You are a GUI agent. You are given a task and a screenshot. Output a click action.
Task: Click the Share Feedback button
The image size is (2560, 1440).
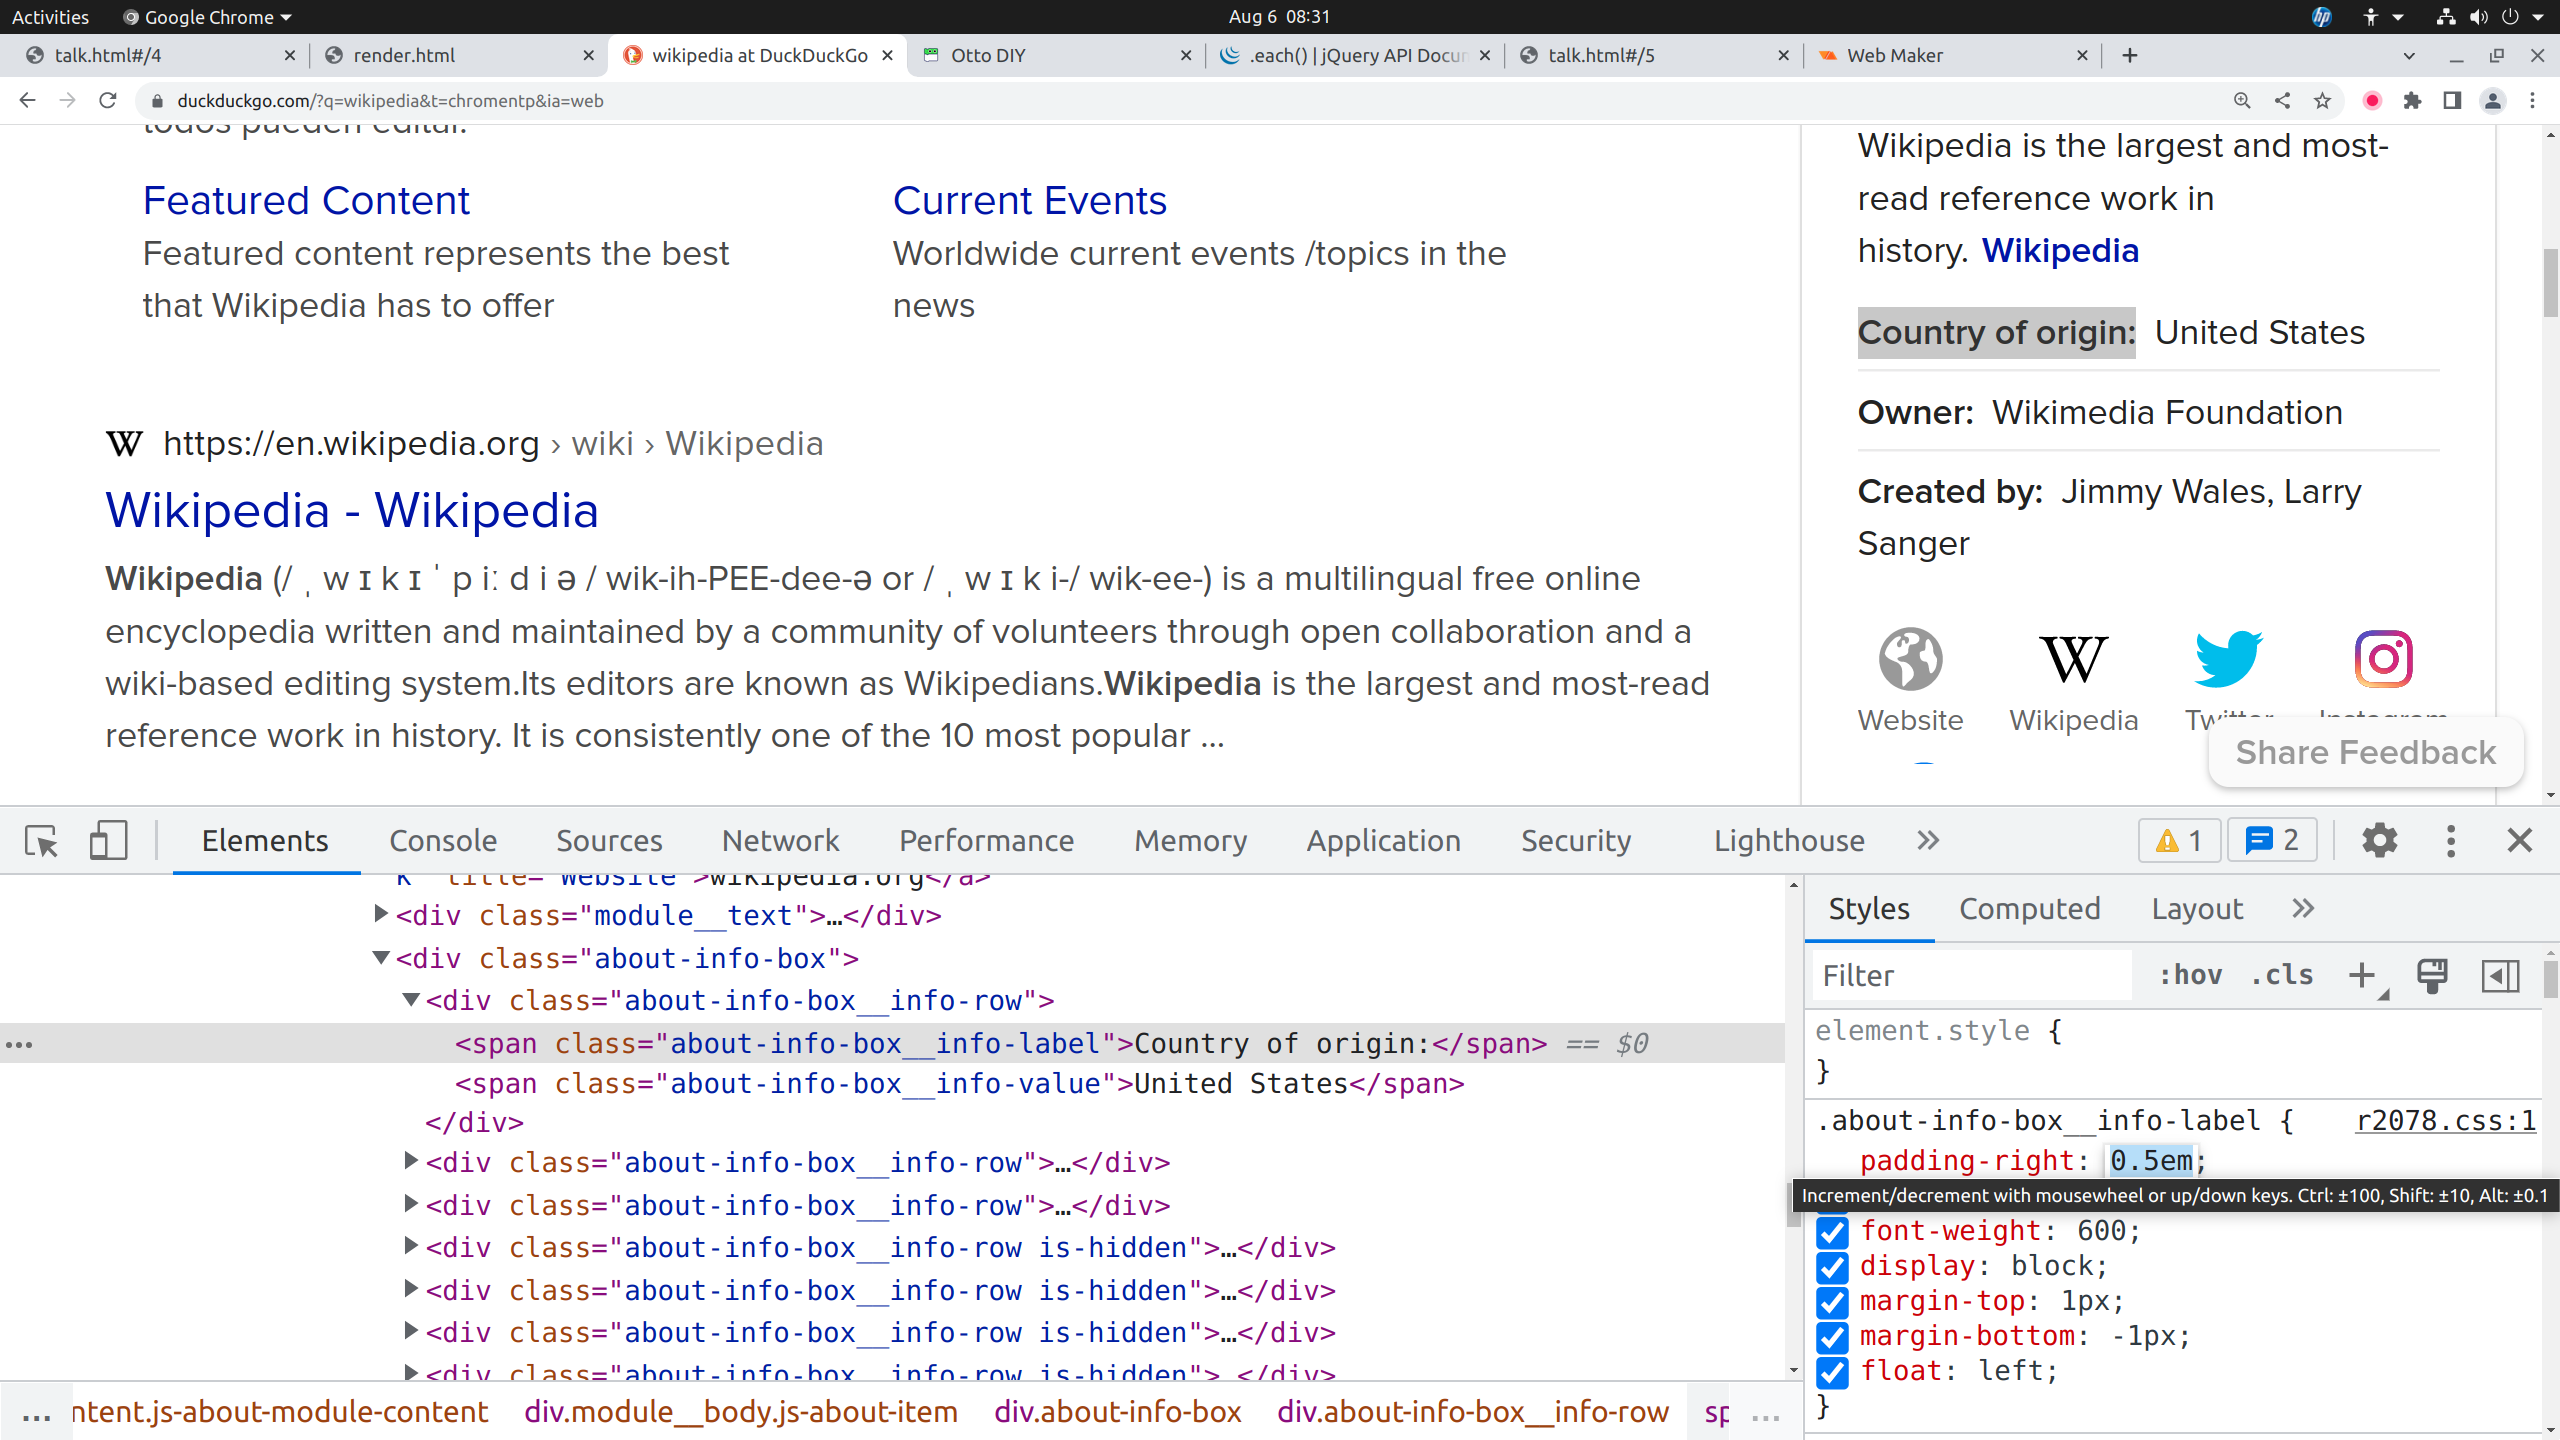[2365, 752]
